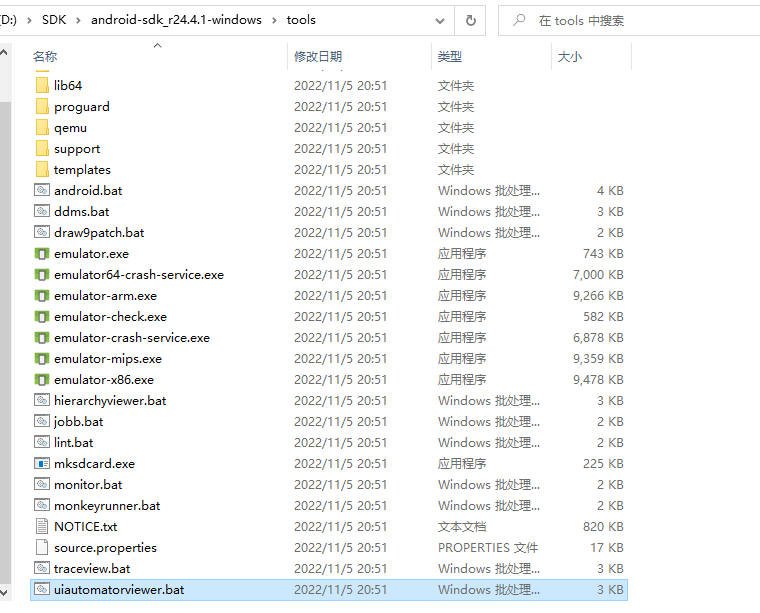Click the modified date of traceview.bat

click(340, 568)
